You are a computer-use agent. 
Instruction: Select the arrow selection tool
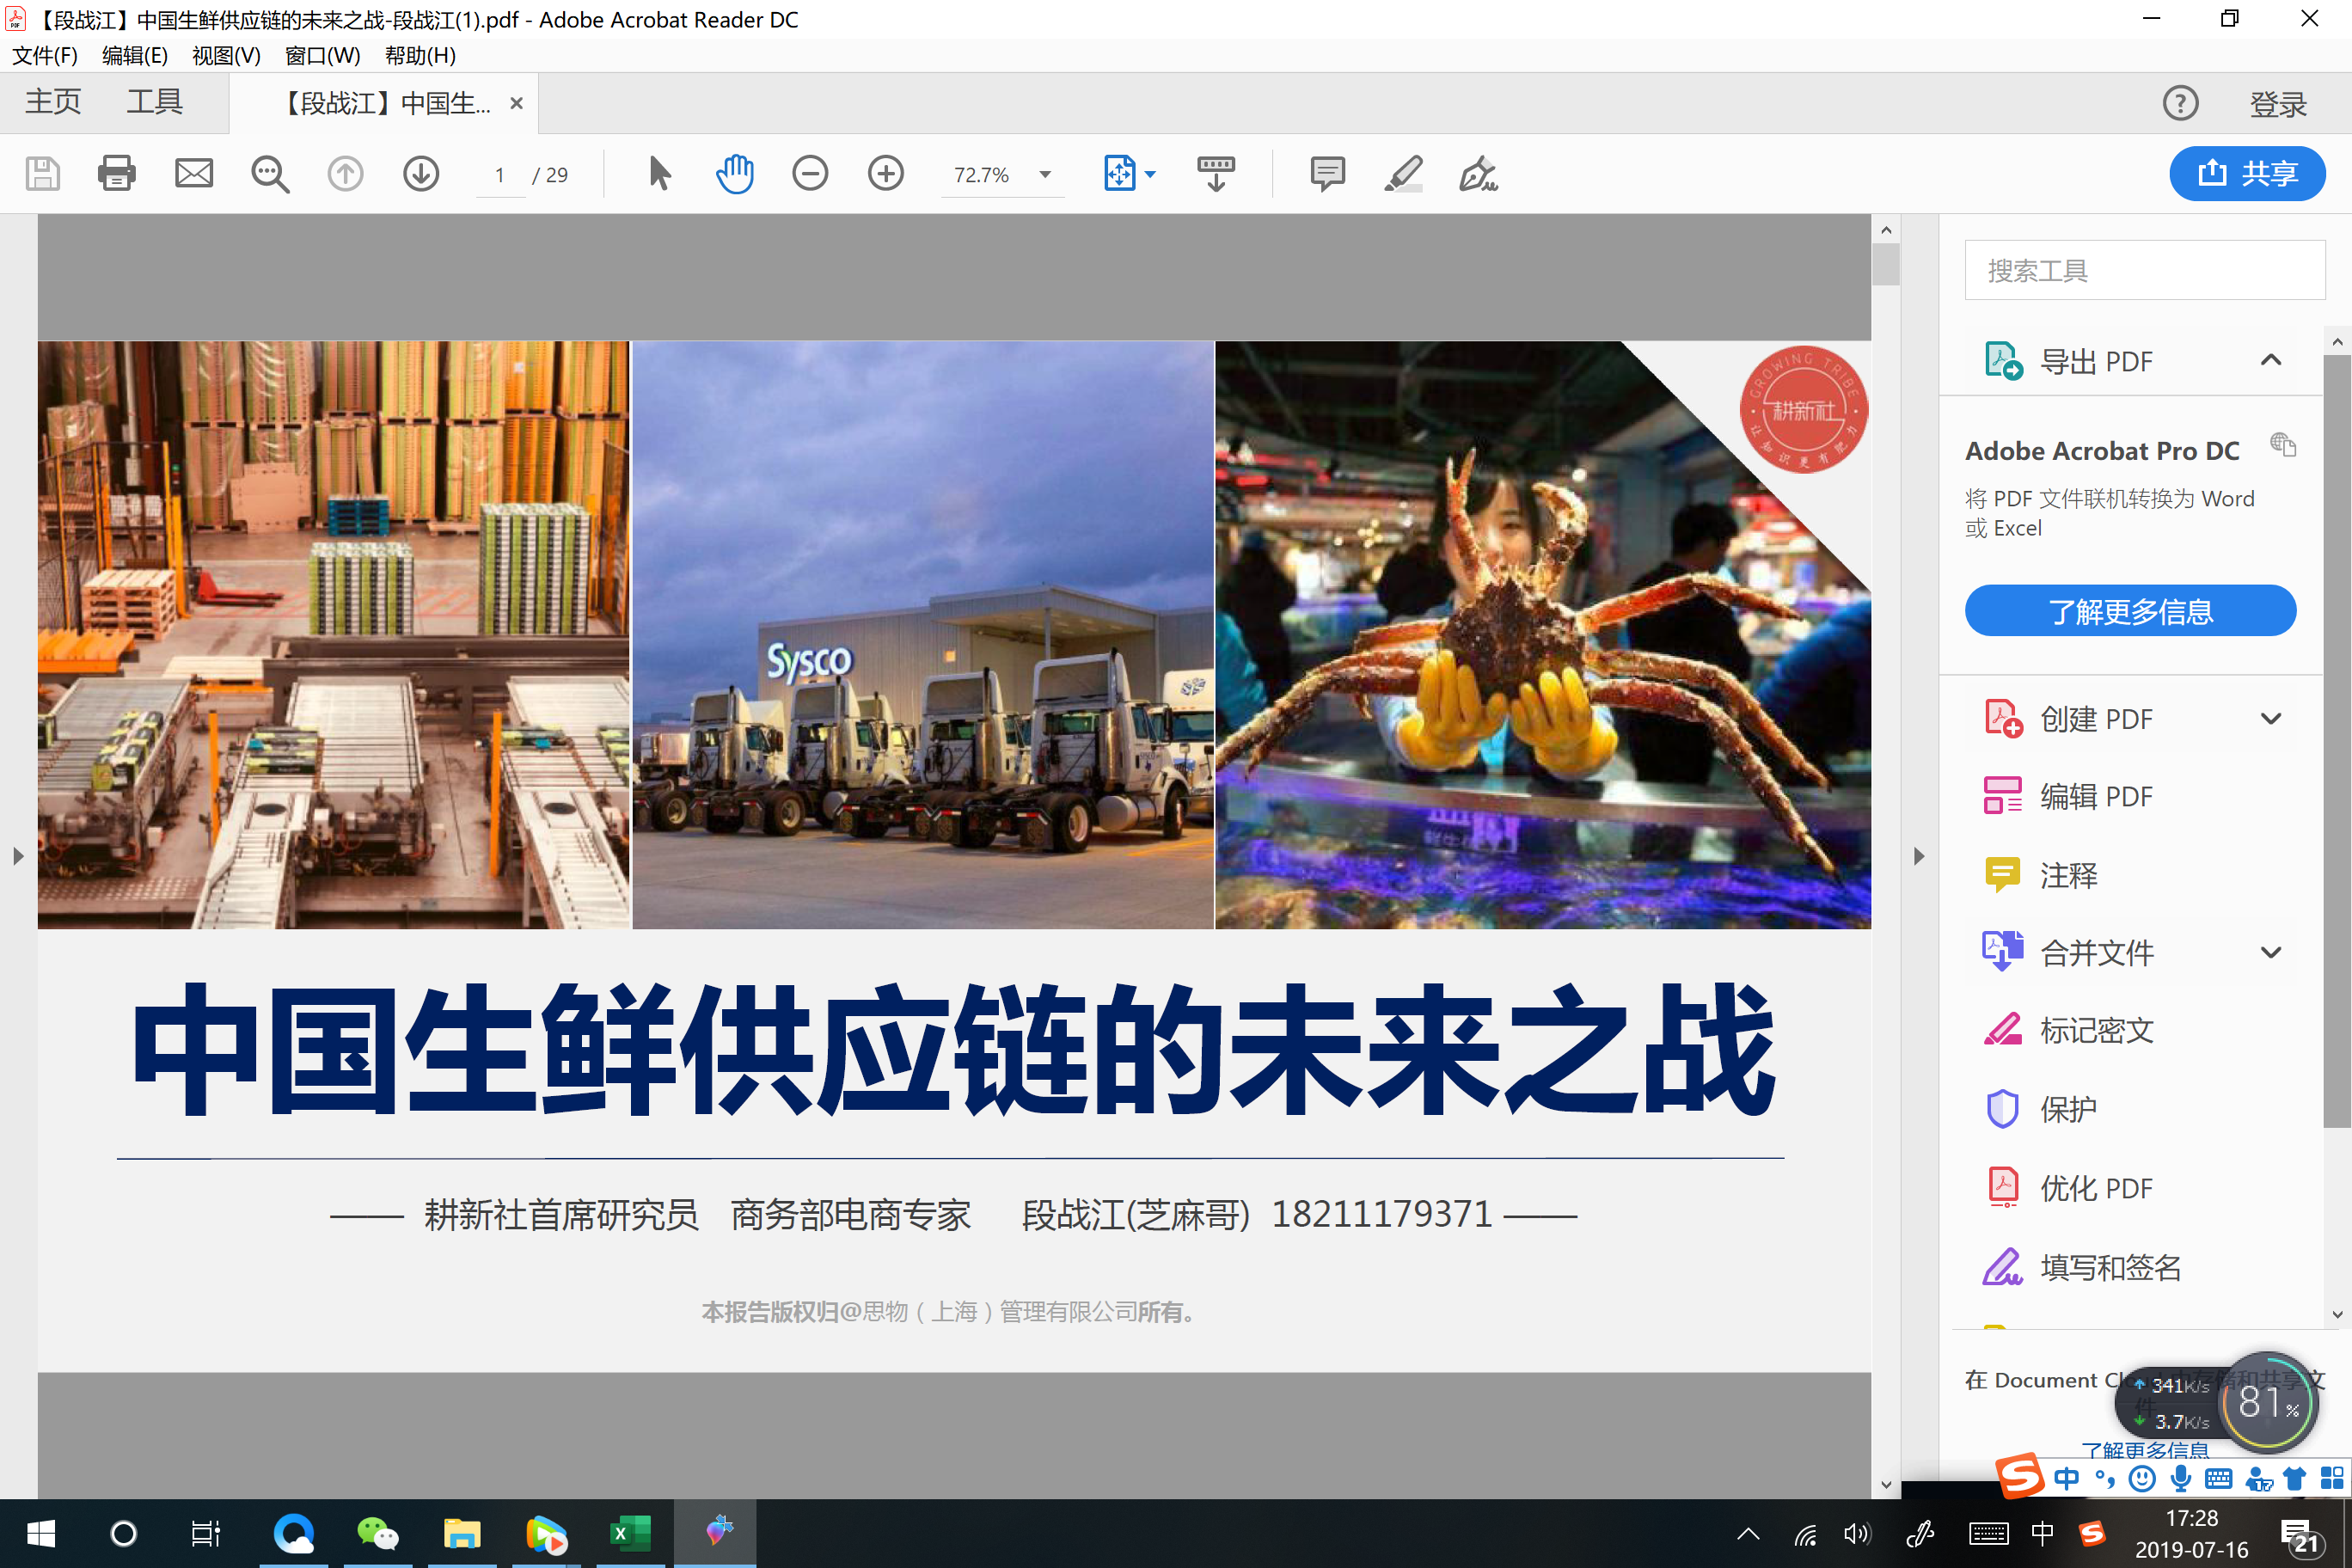659,174
